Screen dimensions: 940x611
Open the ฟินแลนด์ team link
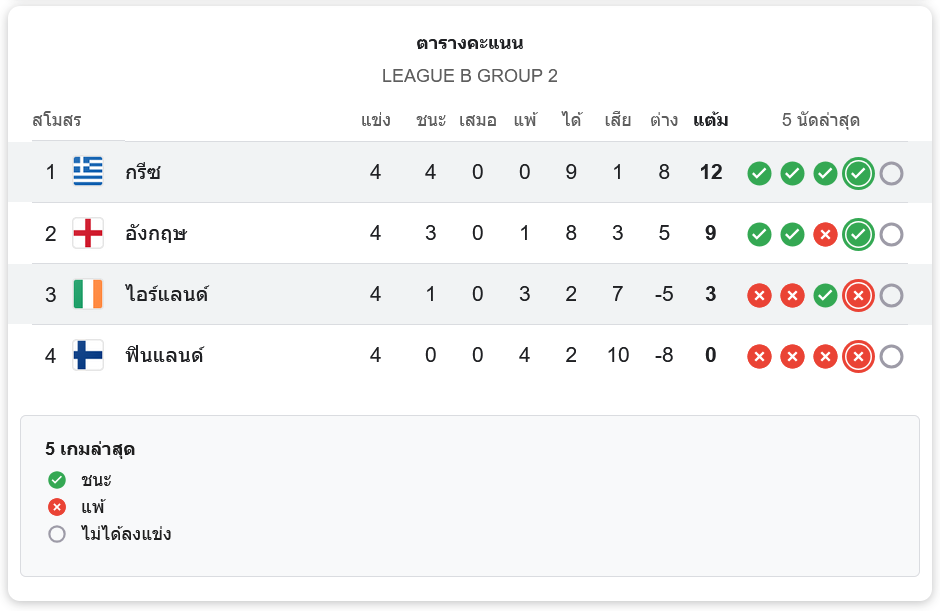click(164, 355)
